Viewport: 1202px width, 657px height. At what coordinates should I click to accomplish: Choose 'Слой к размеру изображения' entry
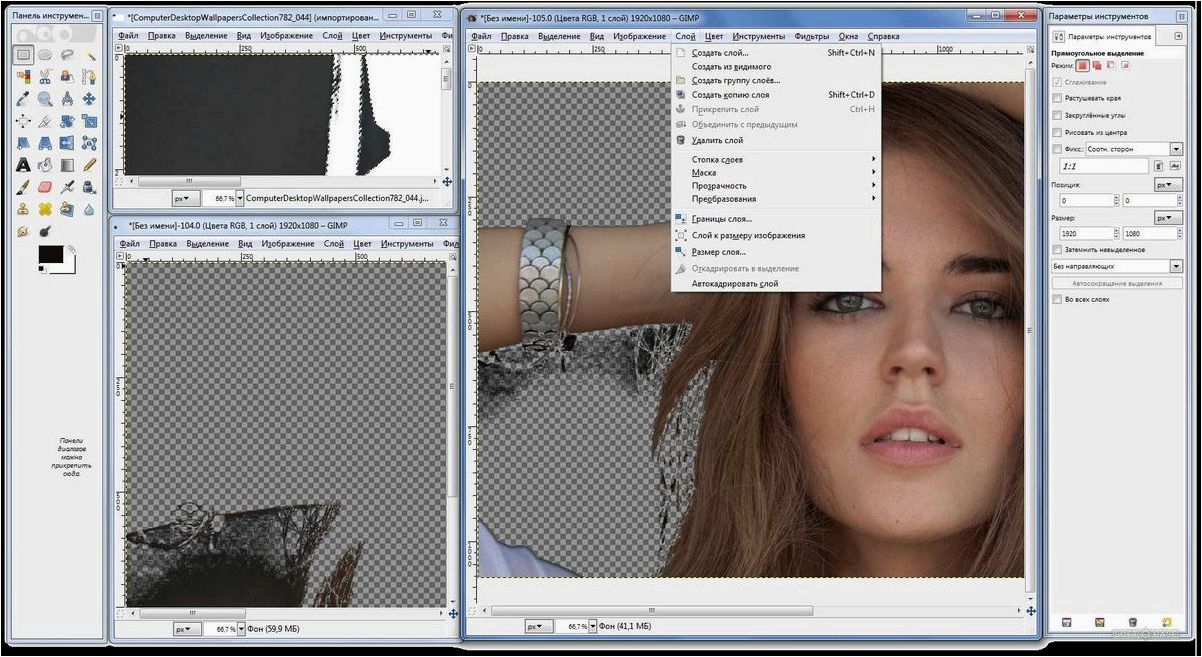pyautogui.click(x=777, y=235)
